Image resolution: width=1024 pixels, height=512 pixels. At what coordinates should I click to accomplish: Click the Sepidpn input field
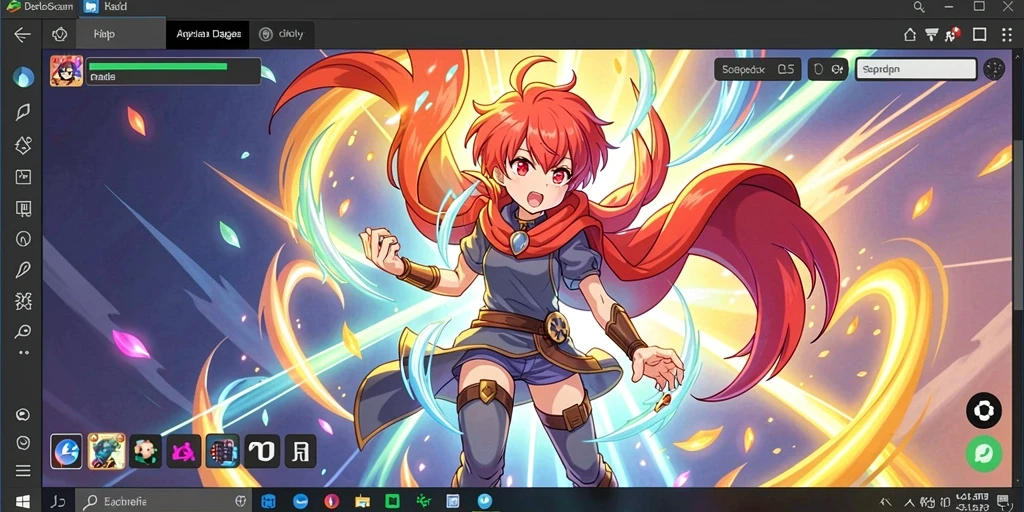pos(916,69)
